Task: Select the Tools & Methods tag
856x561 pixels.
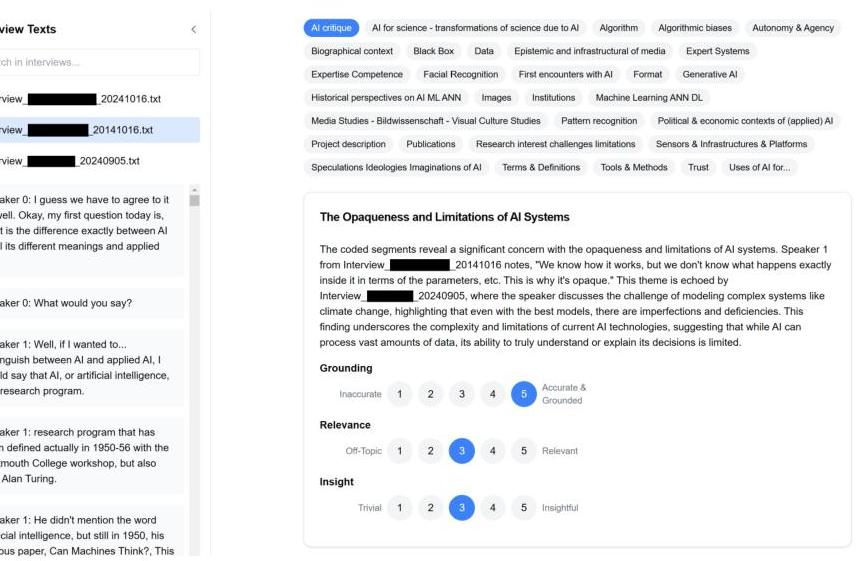Action: [x=634, y=168]
